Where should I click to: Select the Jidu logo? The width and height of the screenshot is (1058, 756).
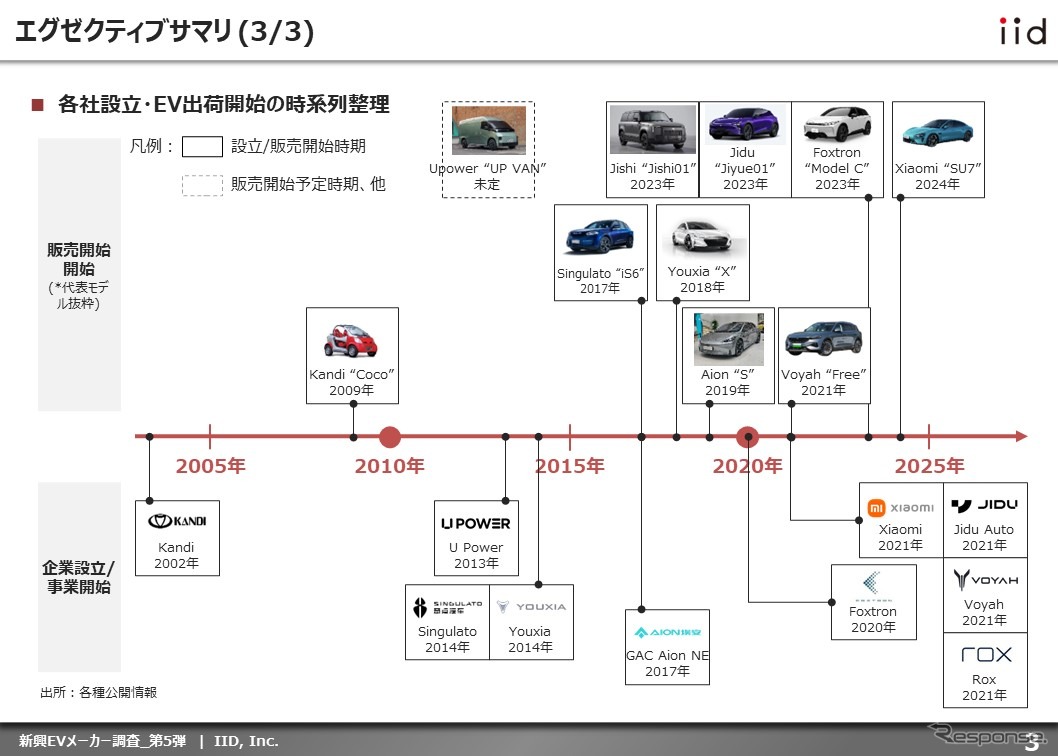click(985, 506)
